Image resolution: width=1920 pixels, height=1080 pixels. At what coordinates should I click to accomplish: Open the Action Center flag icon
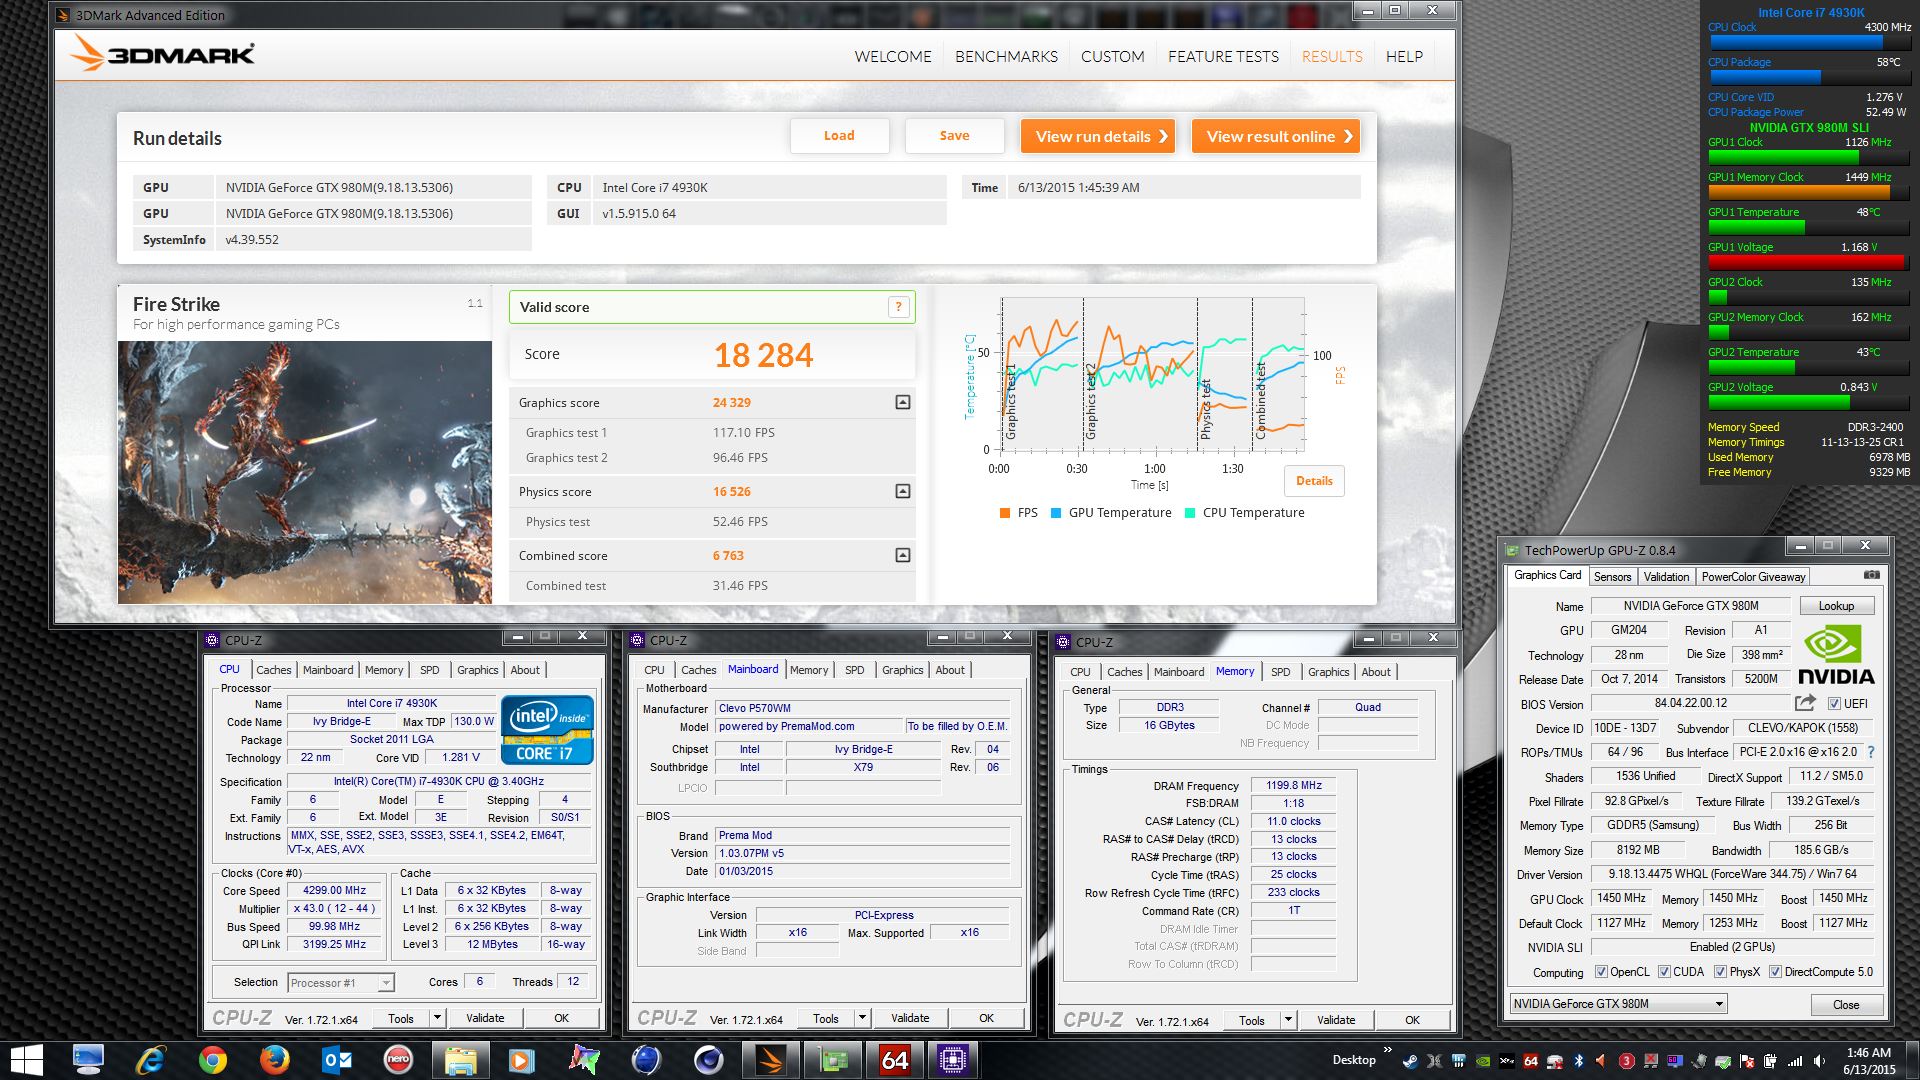coord(1747,1061)
